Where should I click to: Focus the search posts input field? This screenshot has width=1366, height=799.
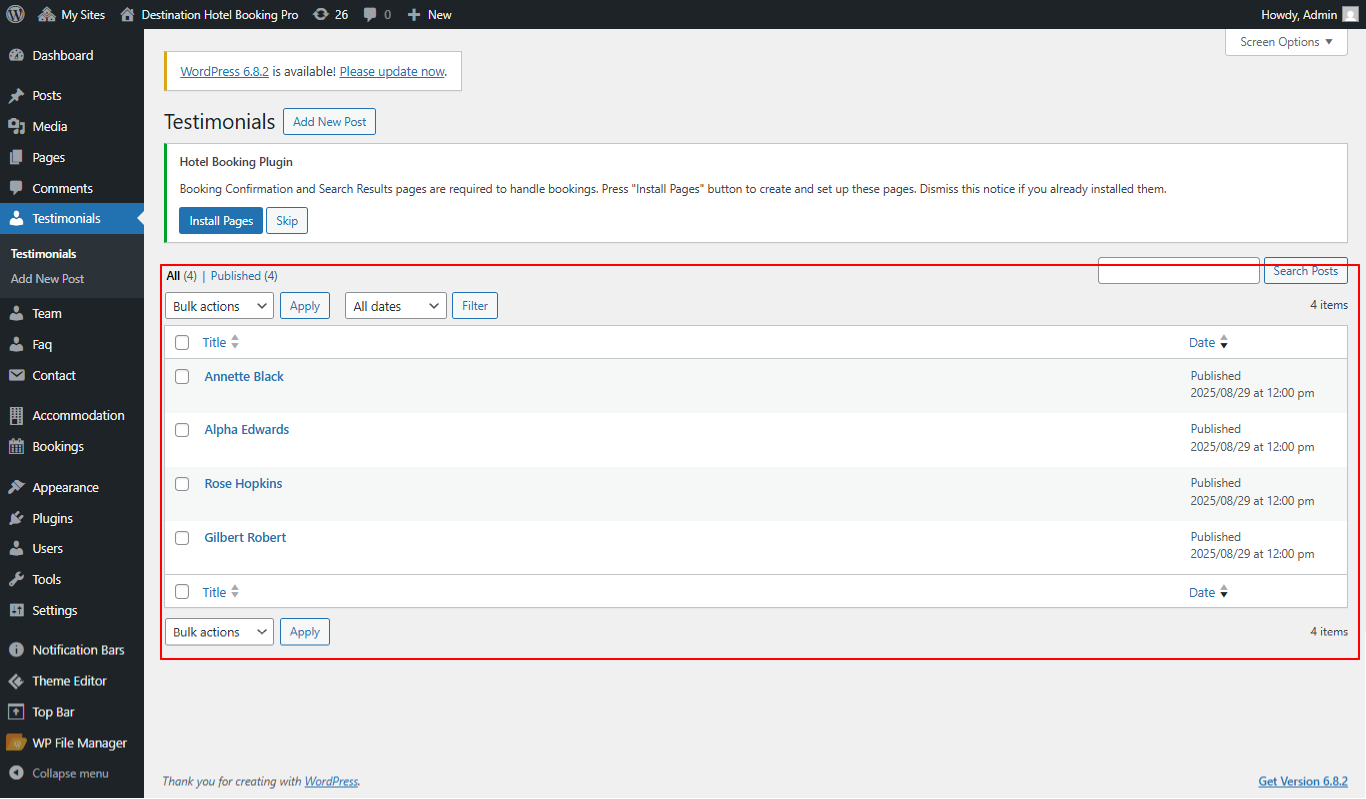[1179, 271]
